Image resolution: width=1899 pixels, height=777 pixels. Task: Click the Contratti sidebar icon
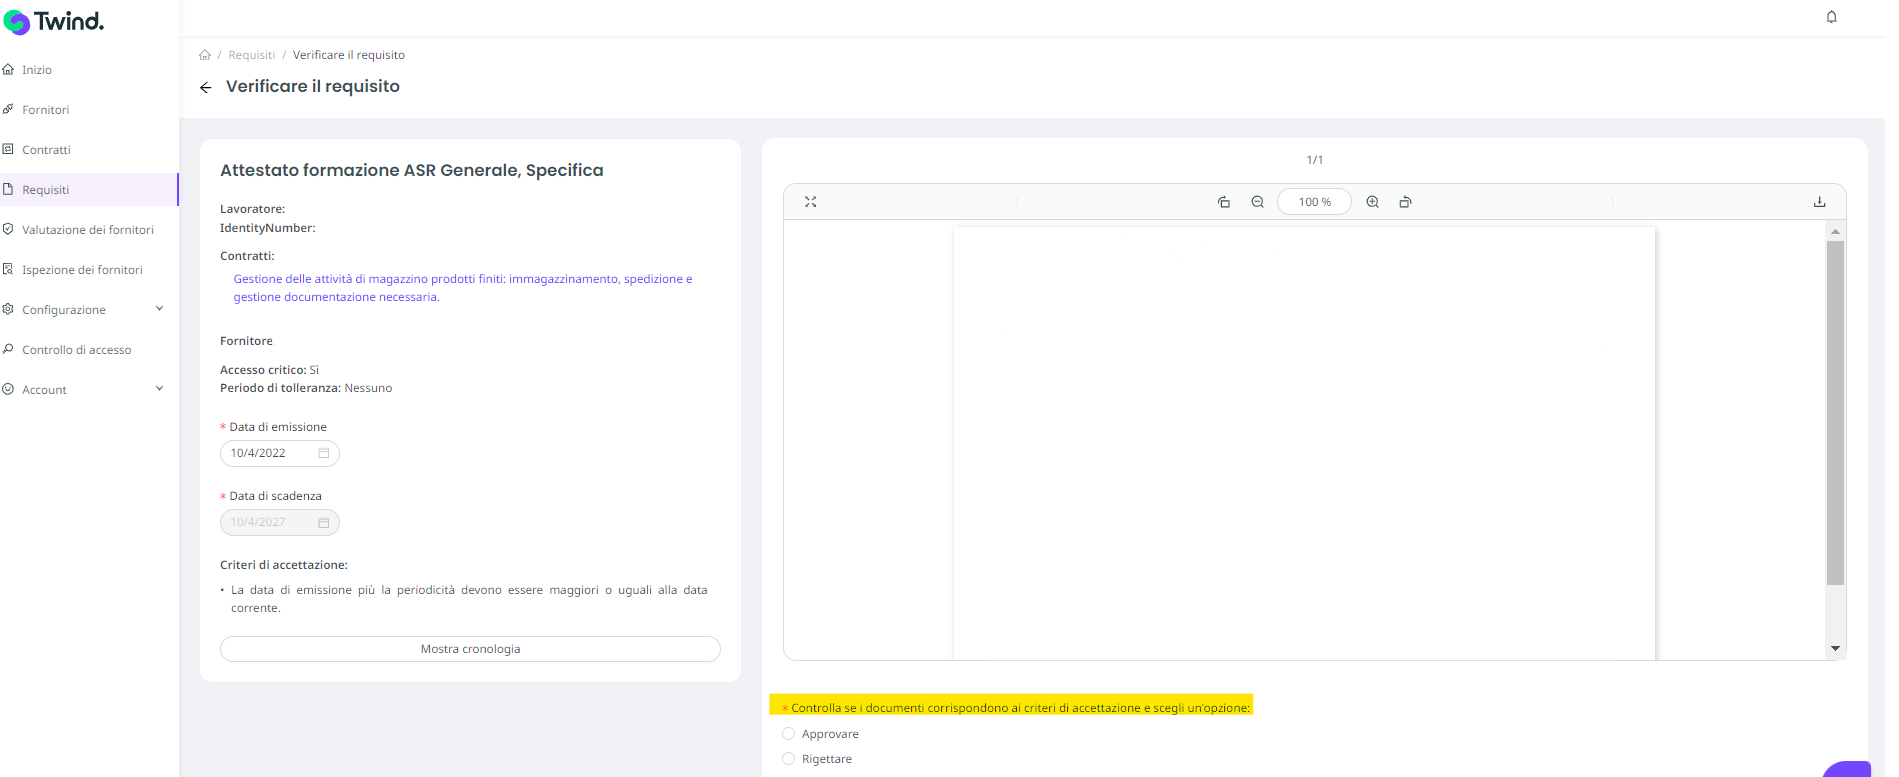(x=8, y=150)
